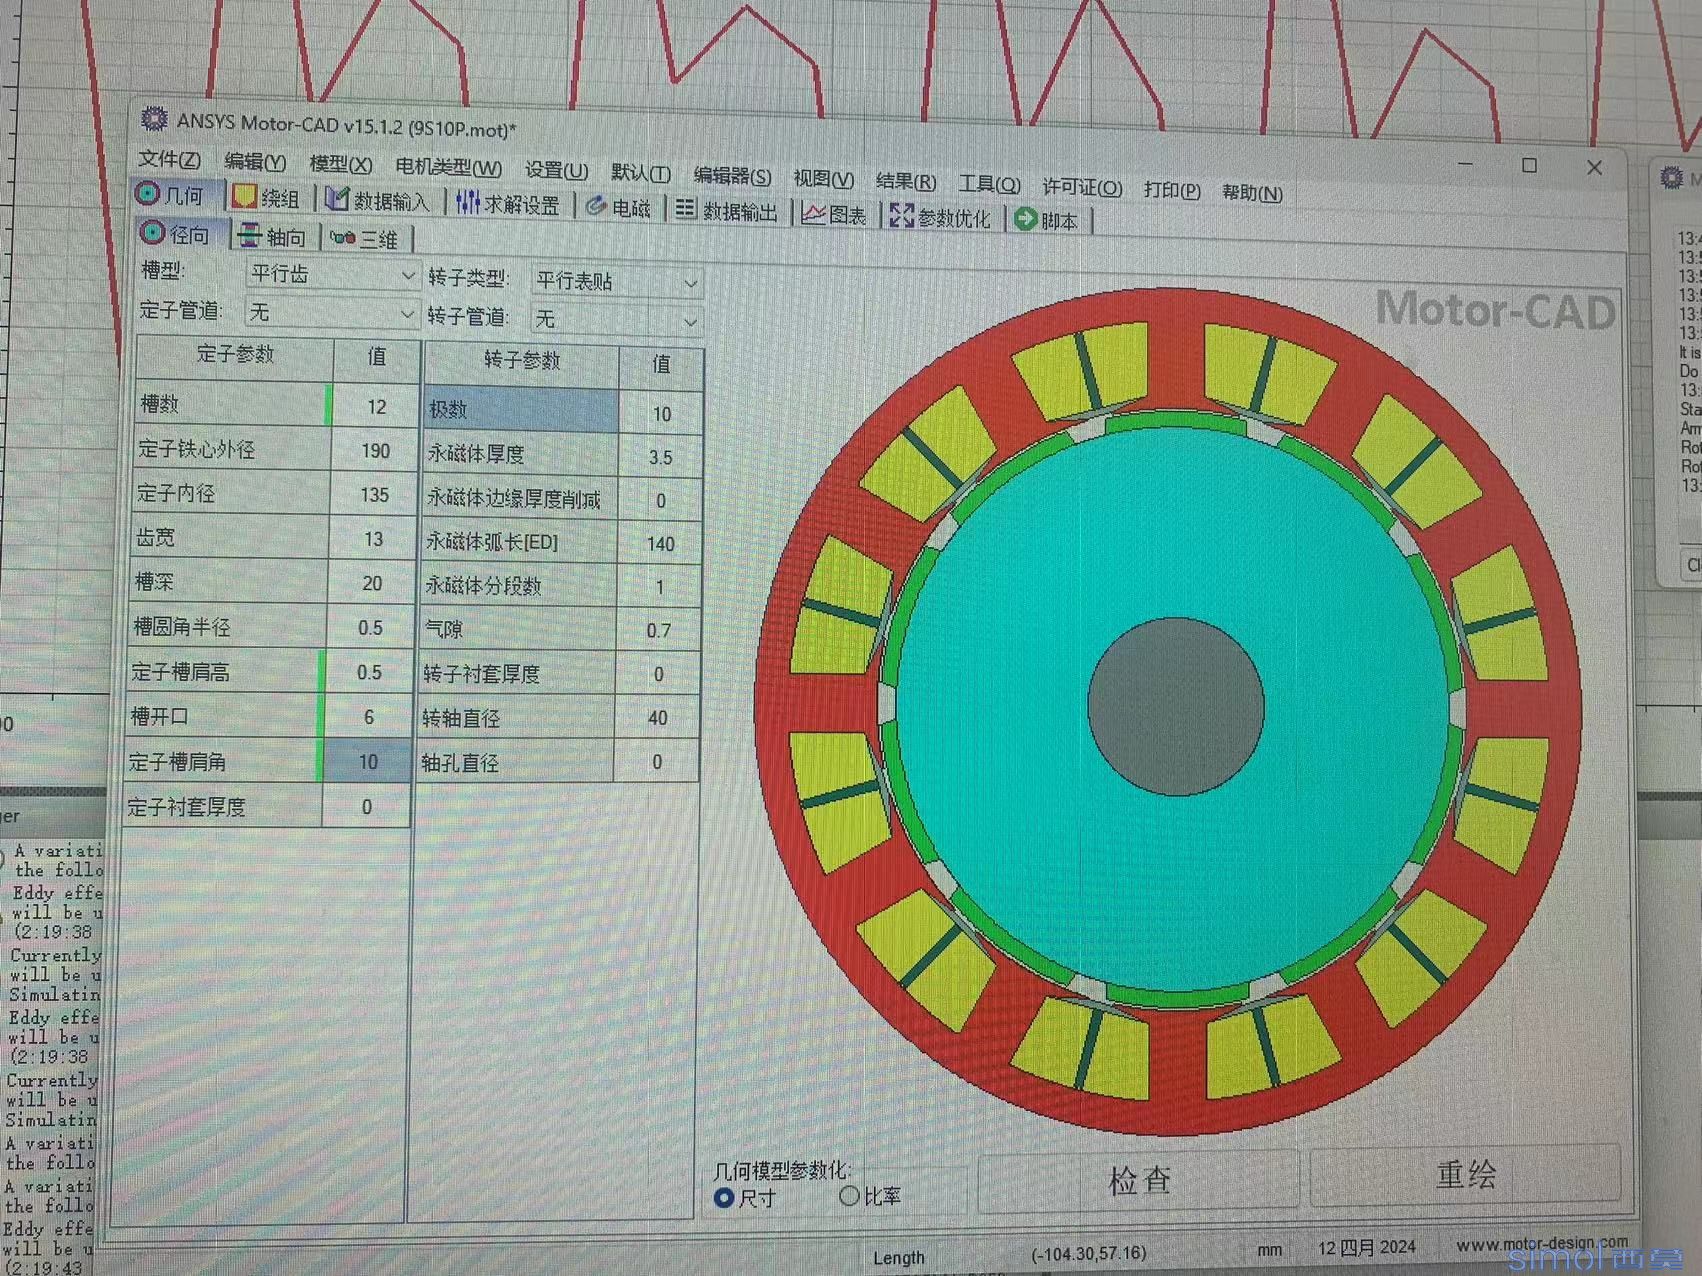This screenshot has width=1702, height=1276.
Task: Select the 比率 radio button
Action: (849, 1195)
